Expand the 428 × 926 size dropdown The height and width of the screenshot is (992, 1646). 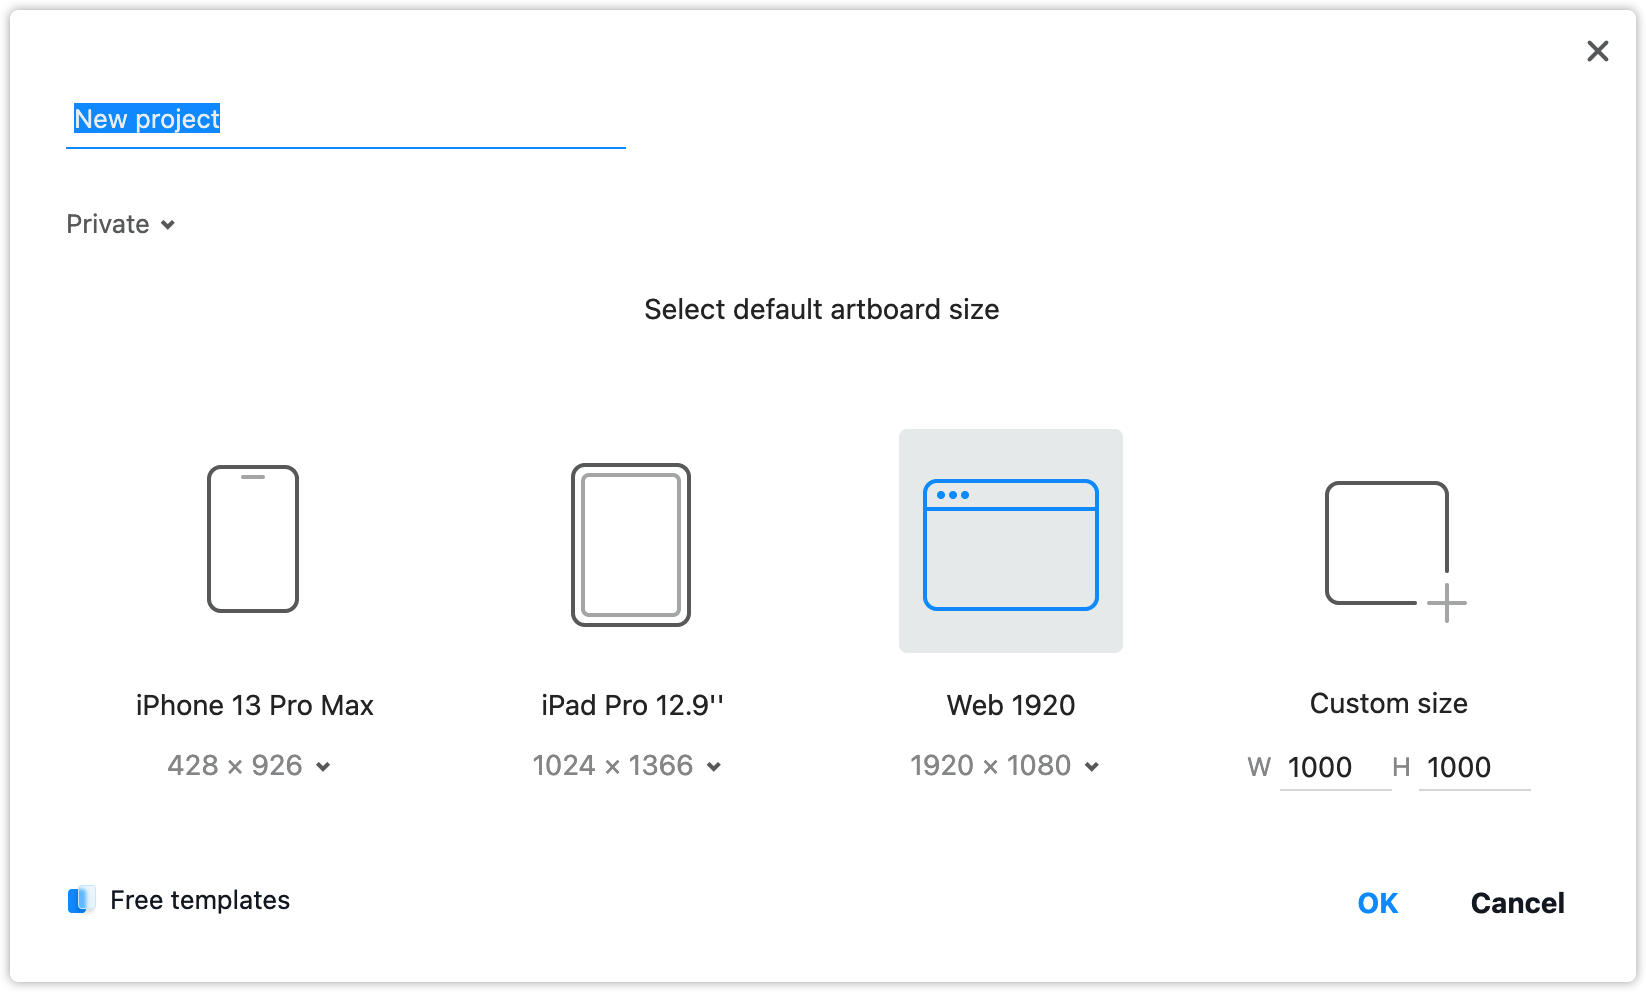coord(249,766)
